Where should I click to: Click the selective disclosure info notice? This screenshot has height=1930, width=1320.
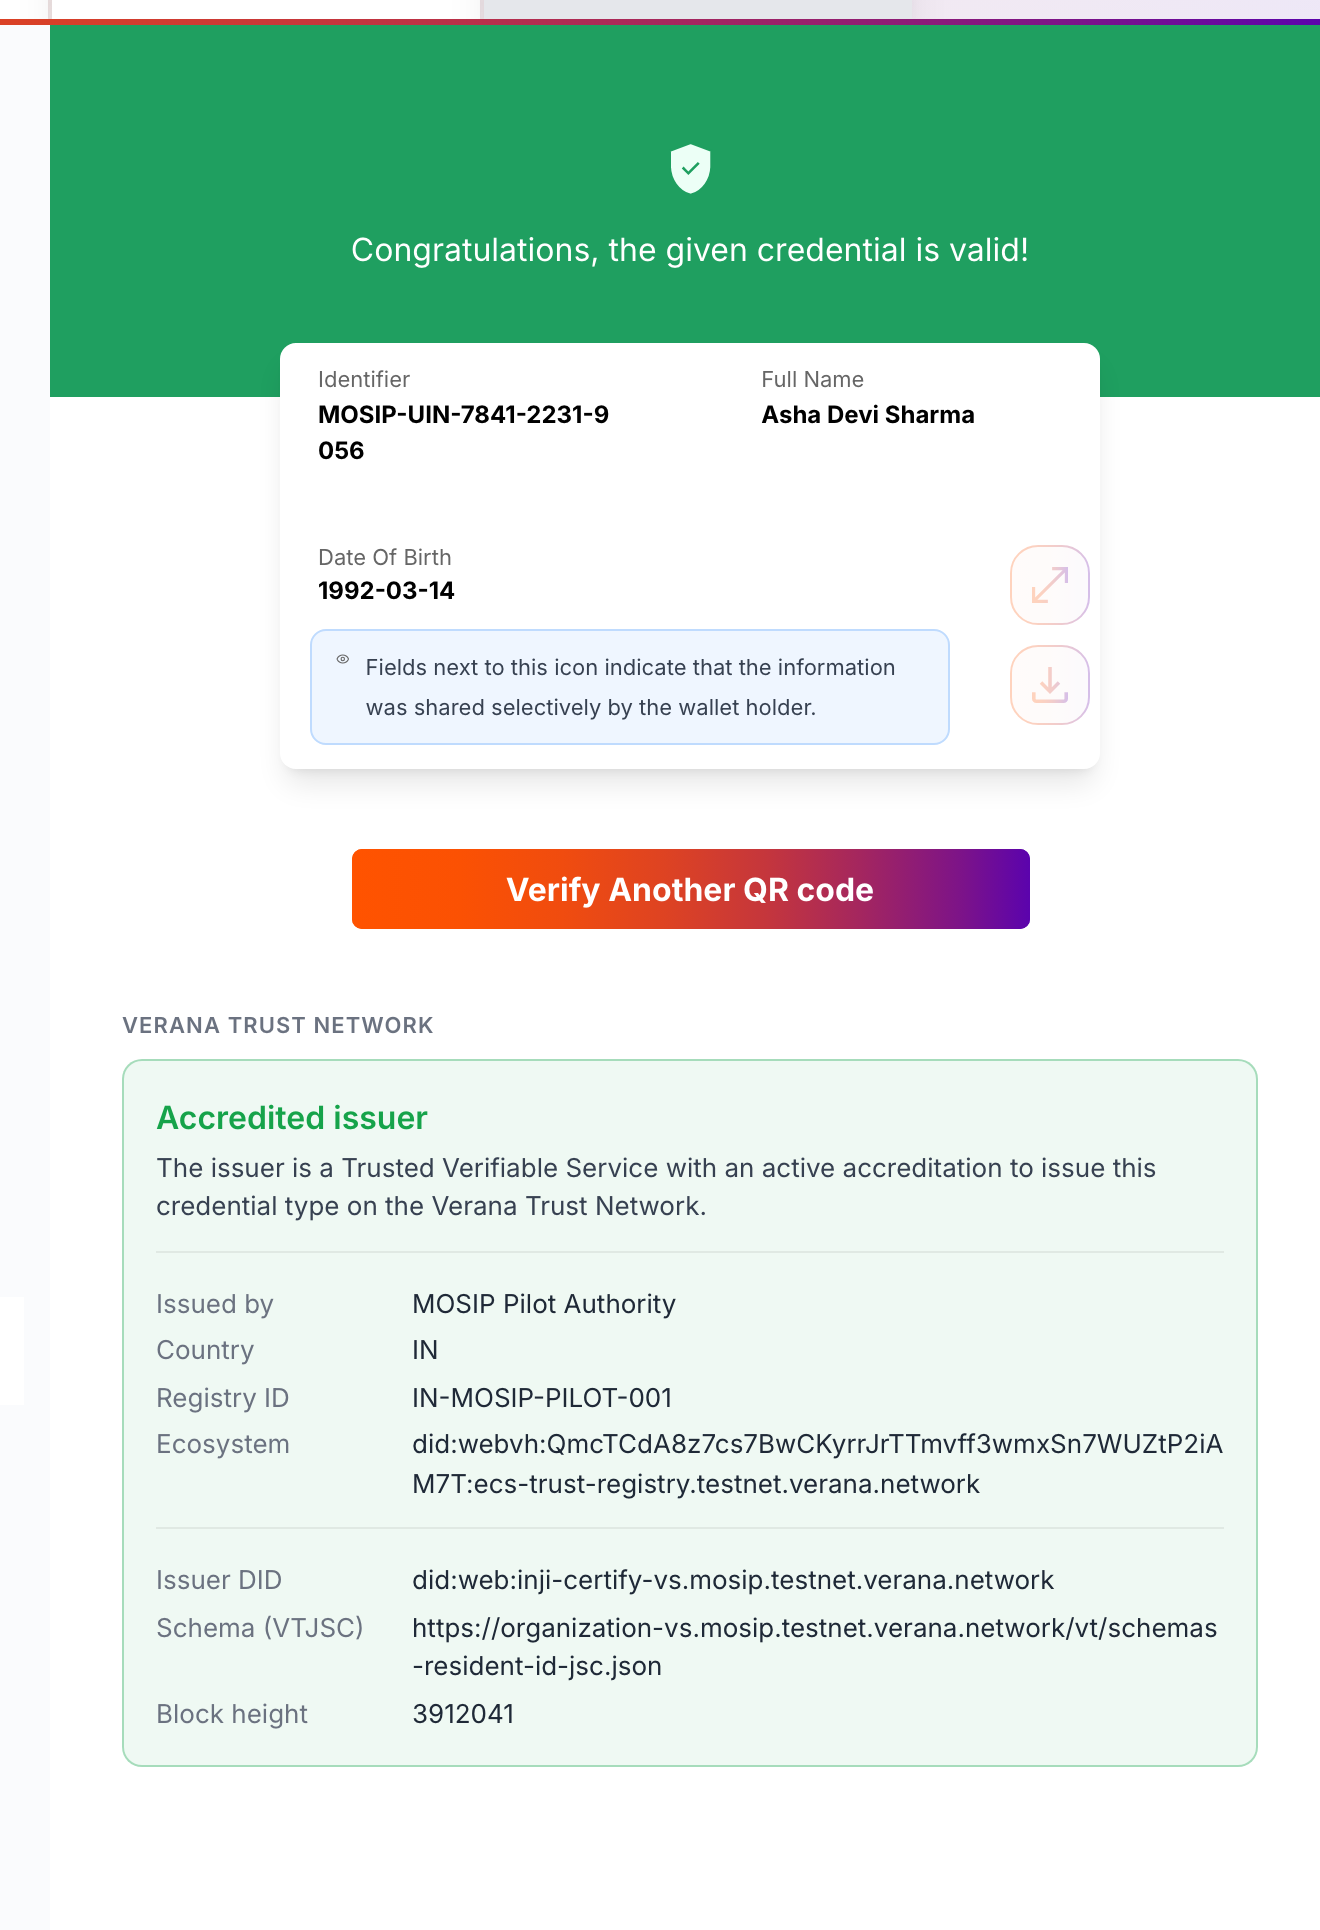coord(630,687)
